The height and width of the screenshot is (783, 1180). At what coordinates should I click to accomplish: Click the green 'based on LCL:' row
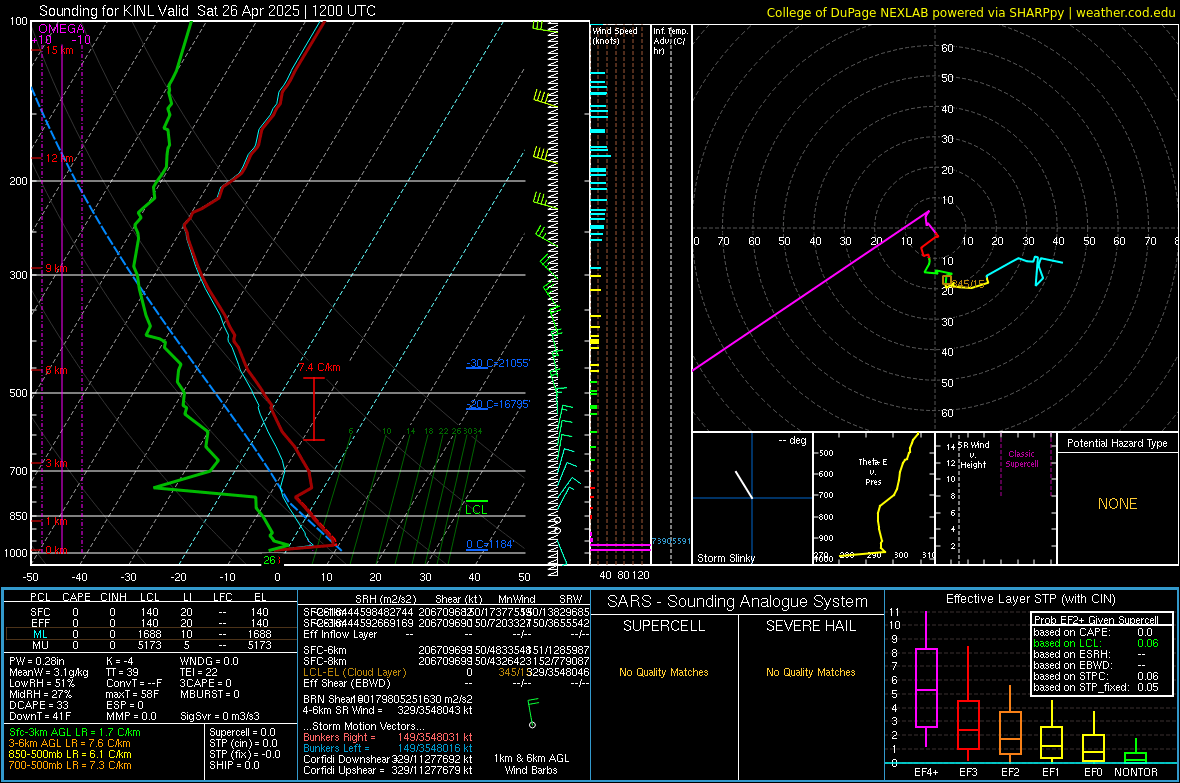(x=1096, y=643)
